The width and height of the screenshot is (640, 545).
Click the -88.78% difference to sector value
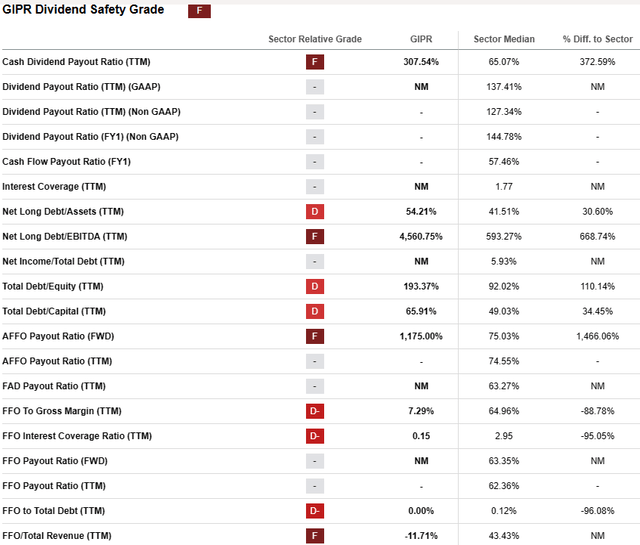pyautogui.click(x=598, y=411)
